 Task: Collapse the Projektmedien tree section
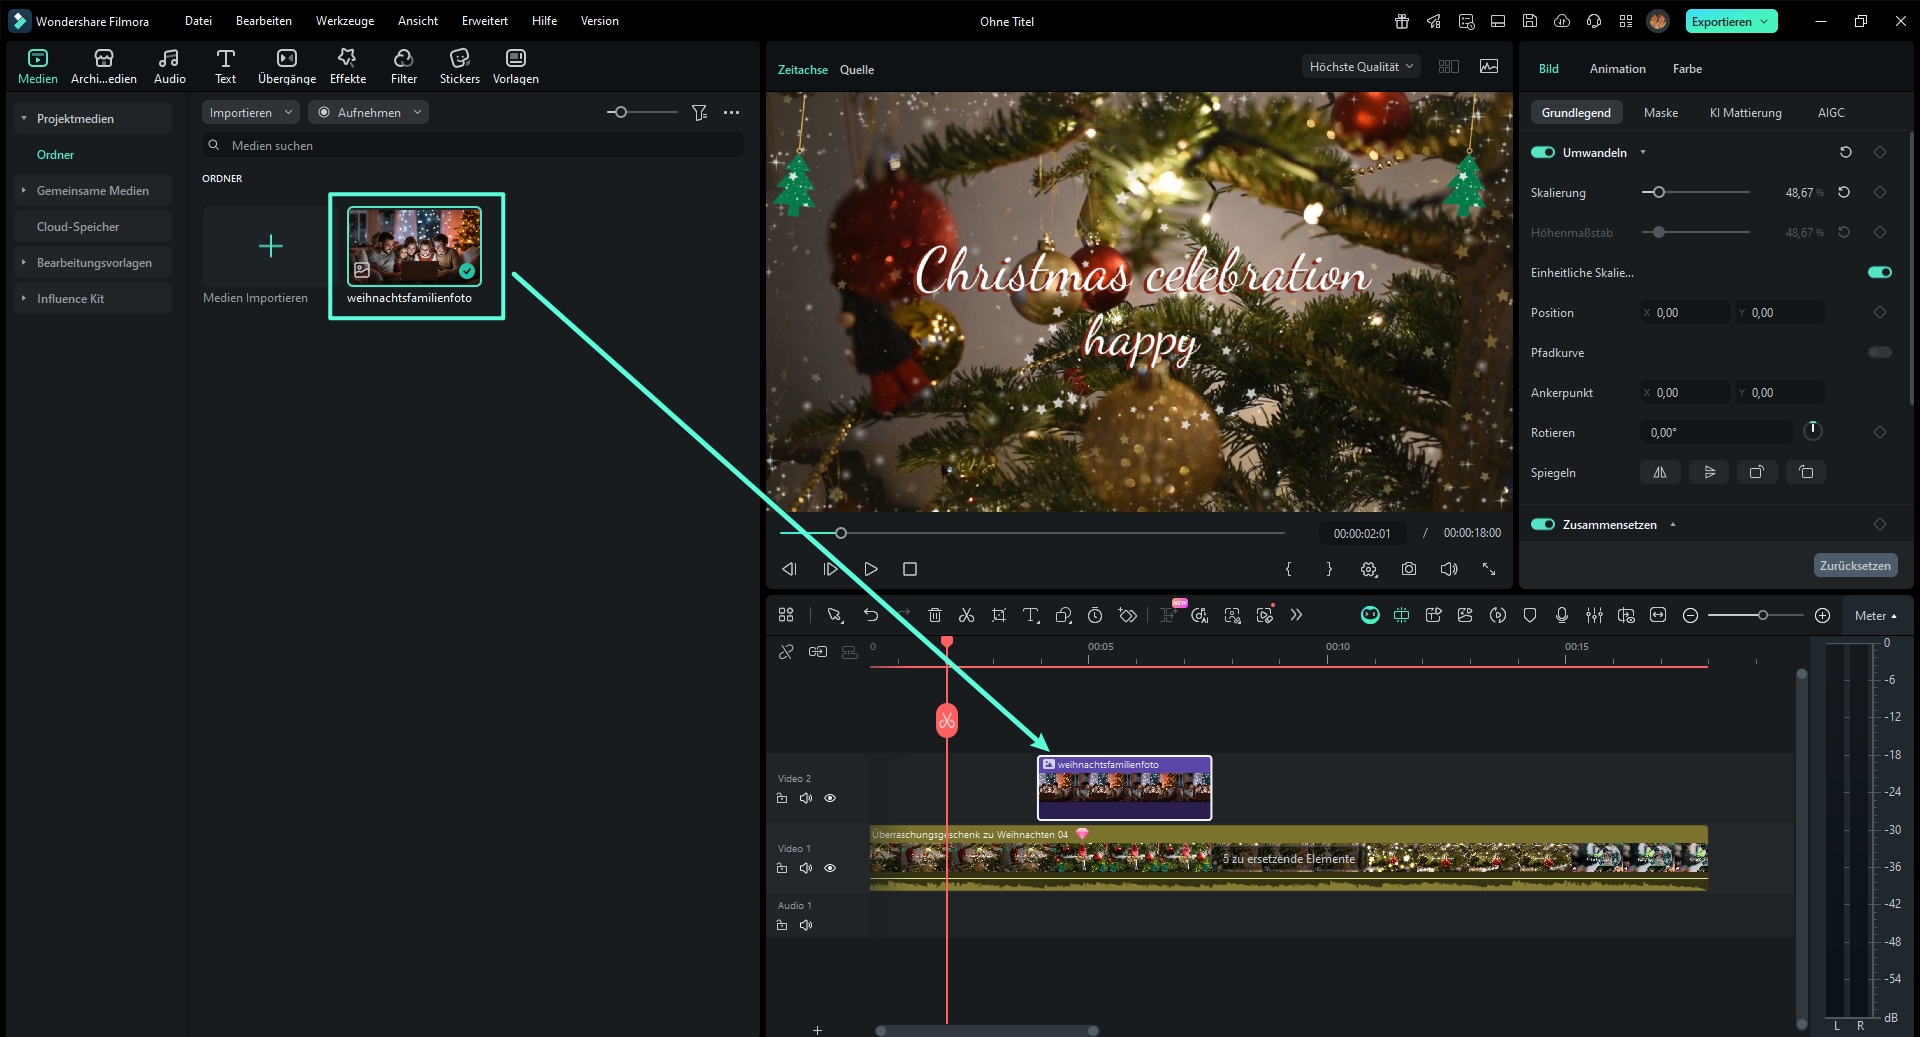[22, 118]
